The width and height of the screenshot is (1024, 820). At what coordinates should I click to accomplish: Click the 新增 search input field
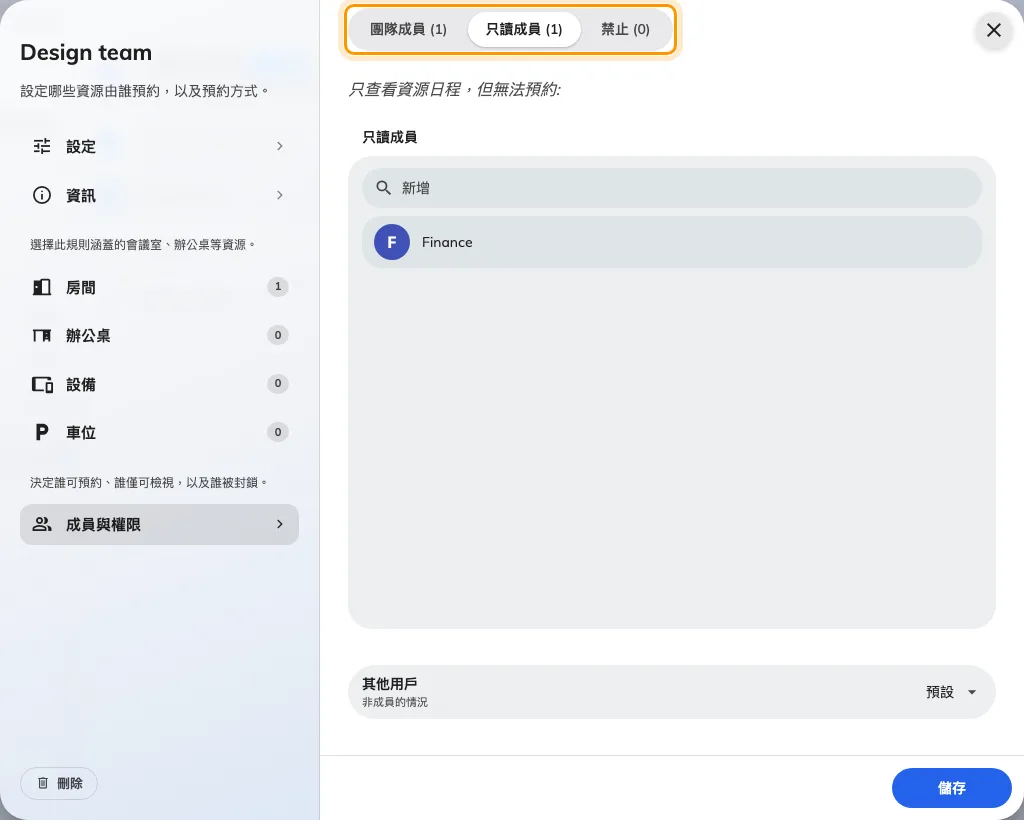[672, 188]
